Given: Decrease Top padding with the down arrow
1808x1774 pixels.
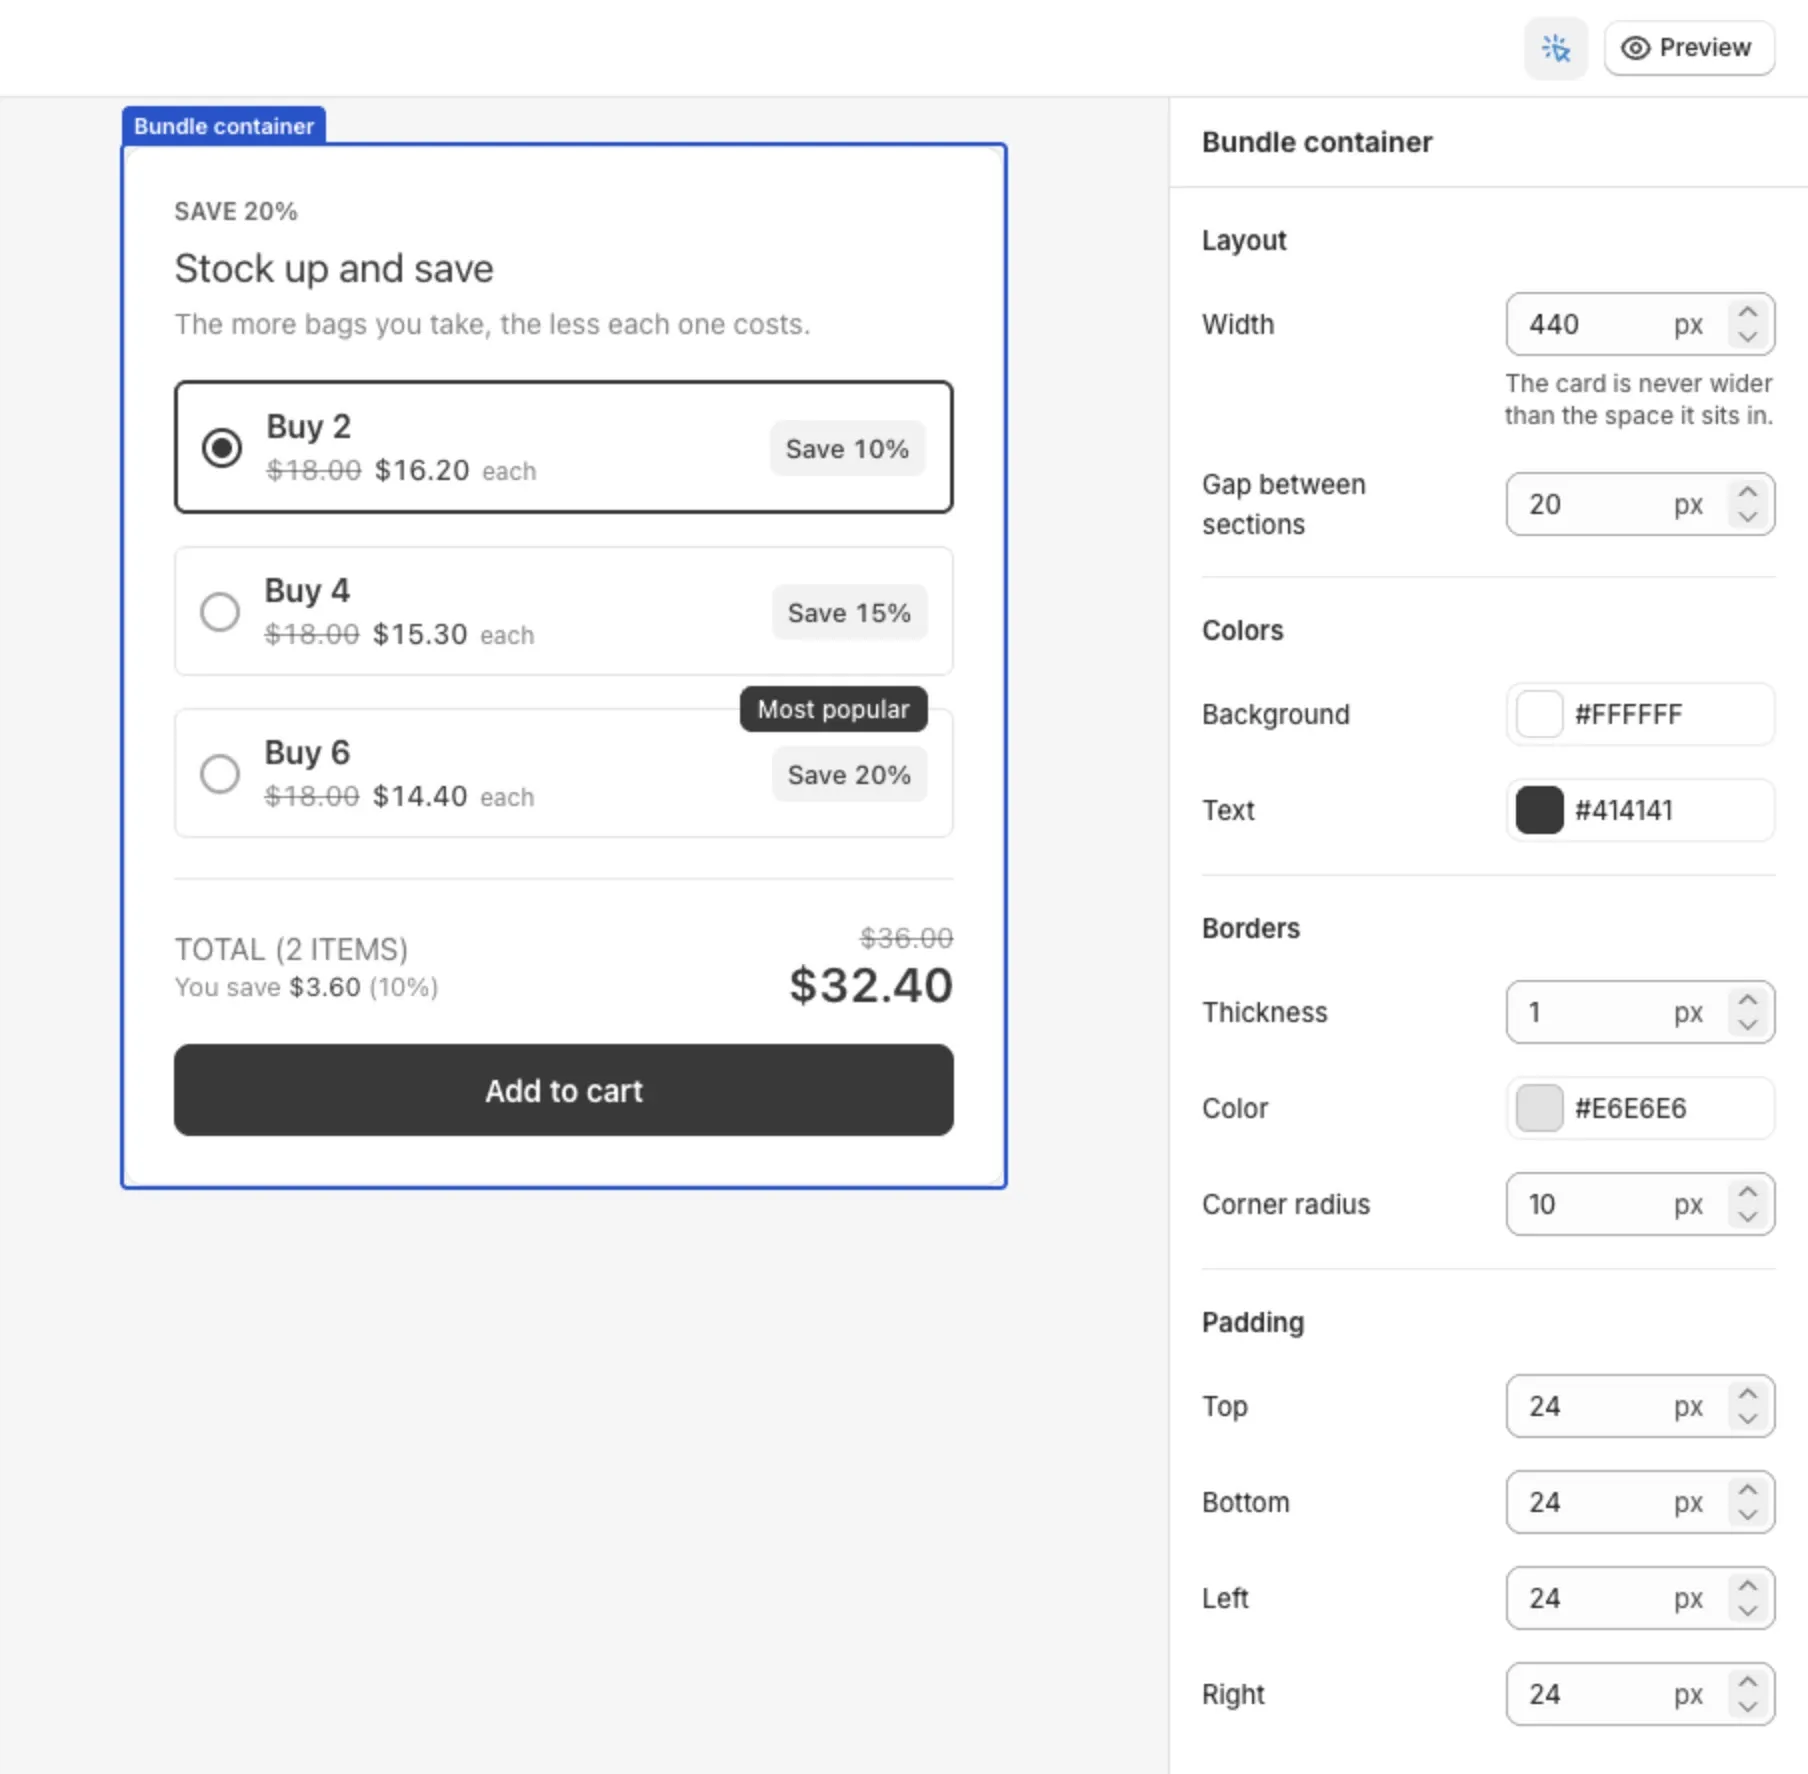Looking at the screenshot, I should pos(1748,1419).
